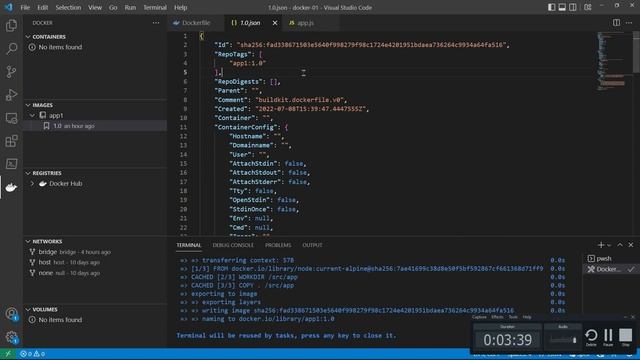
Task: Toggle secondary side bar layout icon
Action: click(x=573, y=7)
